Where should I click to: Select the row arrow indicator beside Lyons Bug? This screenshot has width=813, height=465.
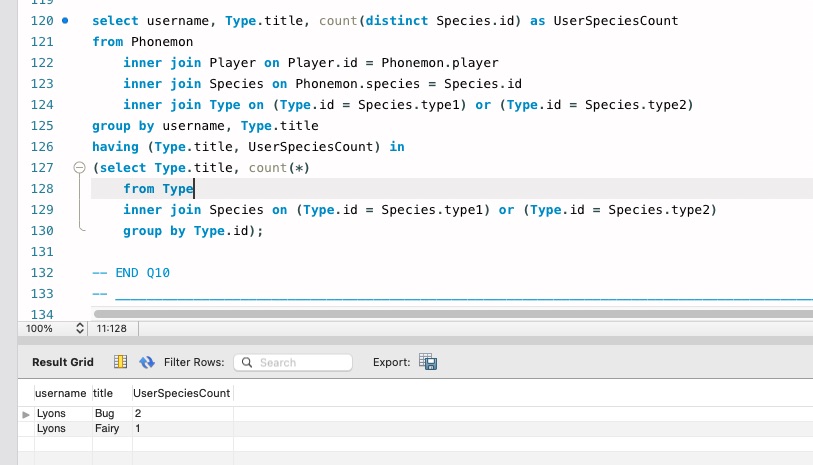26,413
